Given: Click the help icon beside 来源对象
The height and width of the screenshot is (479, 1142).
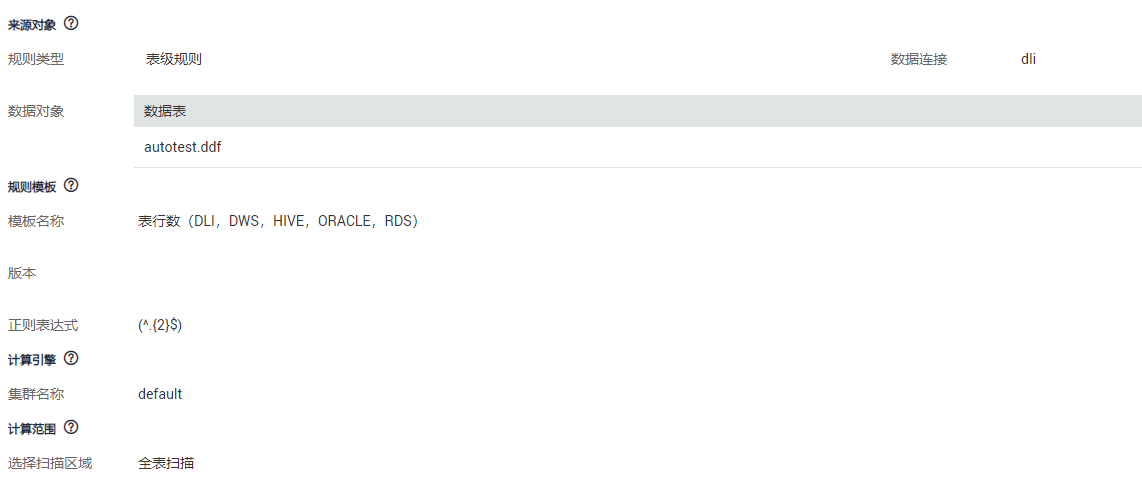Looking at the screenshot, I should [x=71, y=23].
